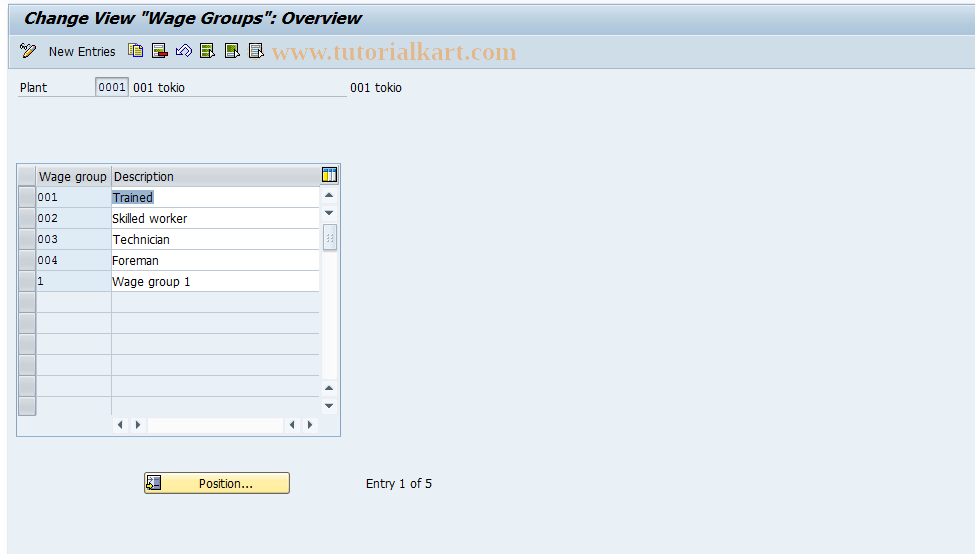
Task: Select row selector for wage group 003
Action: pyautogui.click(x=27, y=239)
